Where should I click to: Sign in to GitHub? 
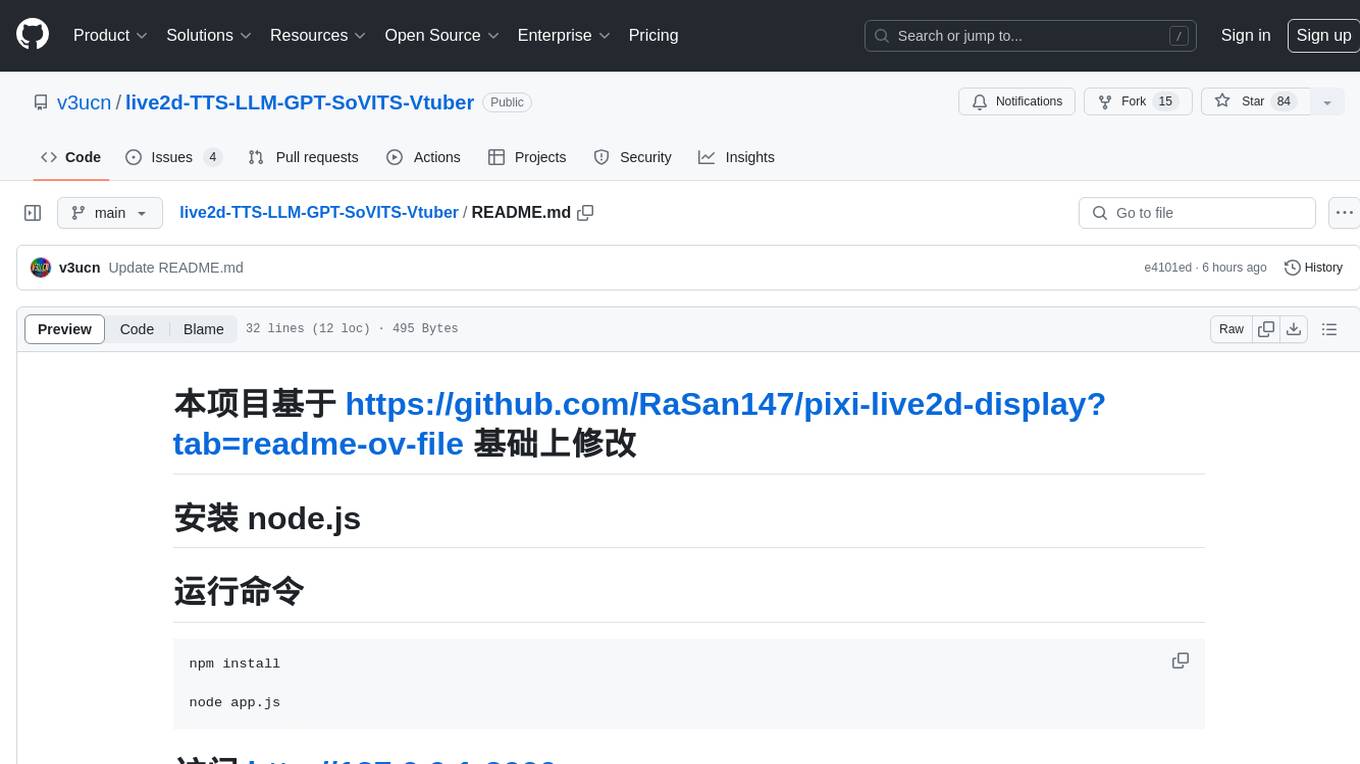point(1245,35)
